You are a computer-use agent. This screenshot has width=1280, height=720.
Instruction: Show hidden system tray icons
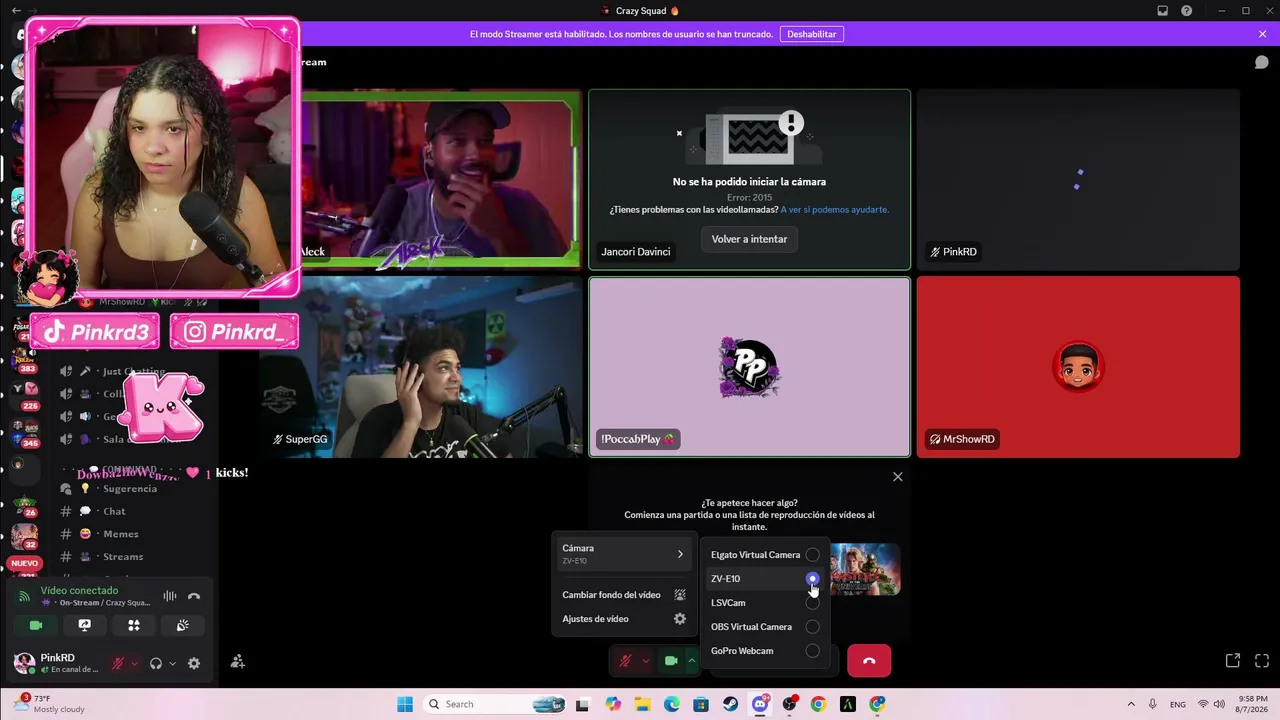(1131, 704)
